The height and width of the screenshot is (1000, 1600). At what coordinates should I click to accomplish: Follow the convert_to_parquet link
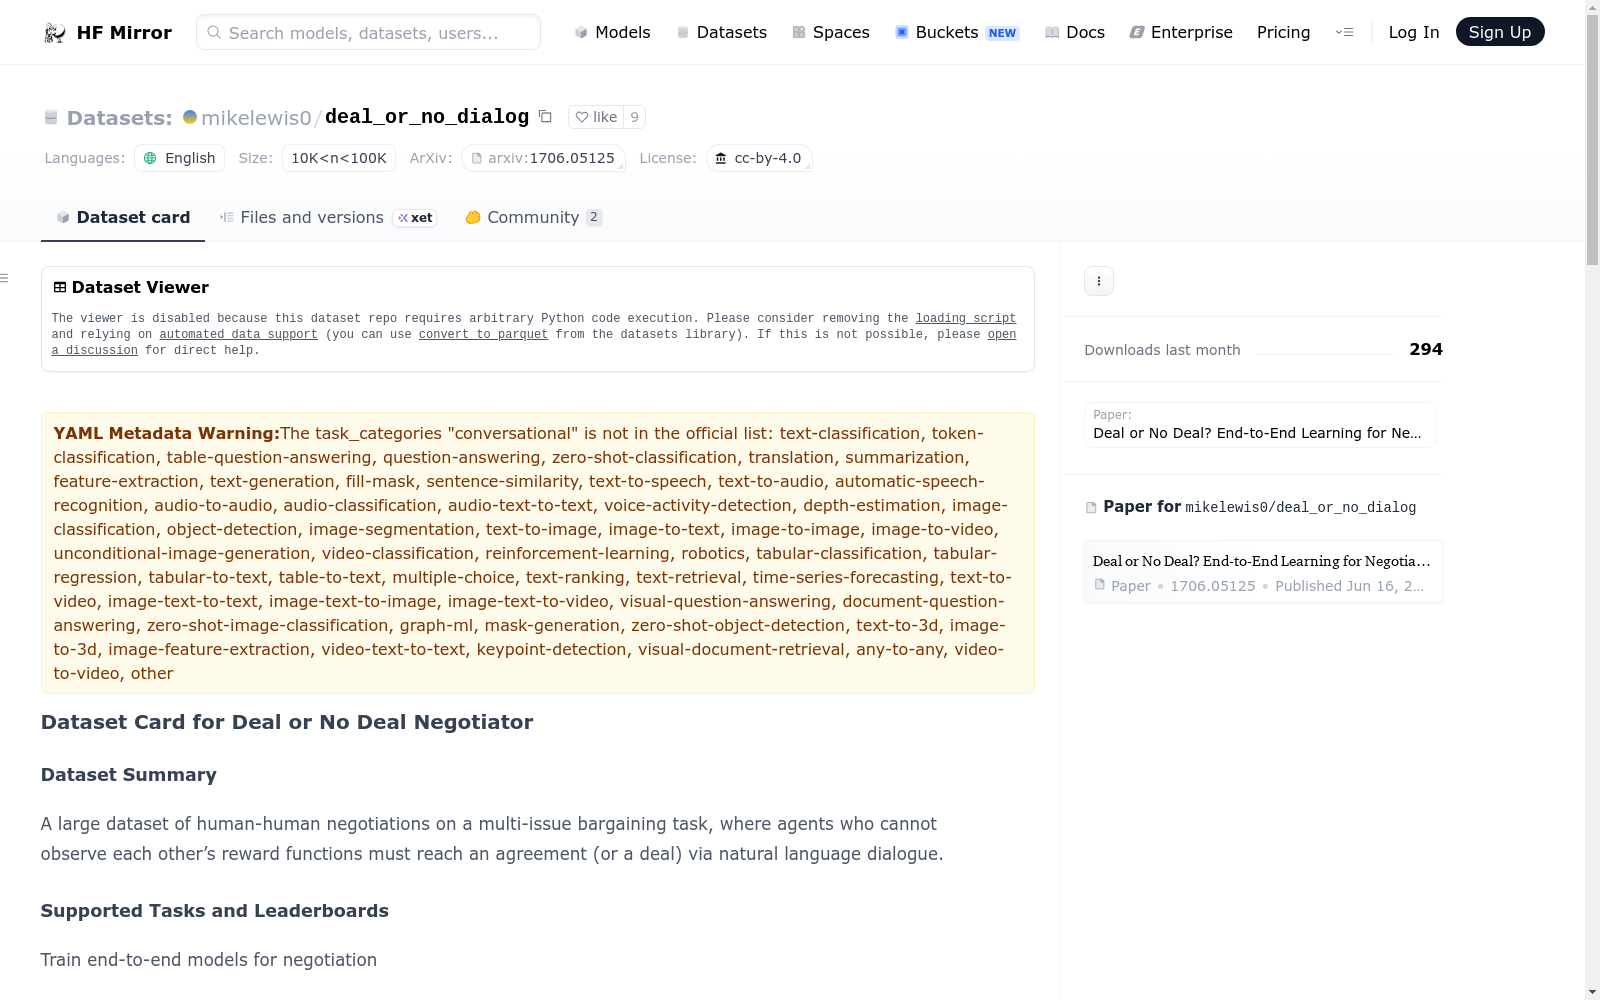[x=483, y=334]
